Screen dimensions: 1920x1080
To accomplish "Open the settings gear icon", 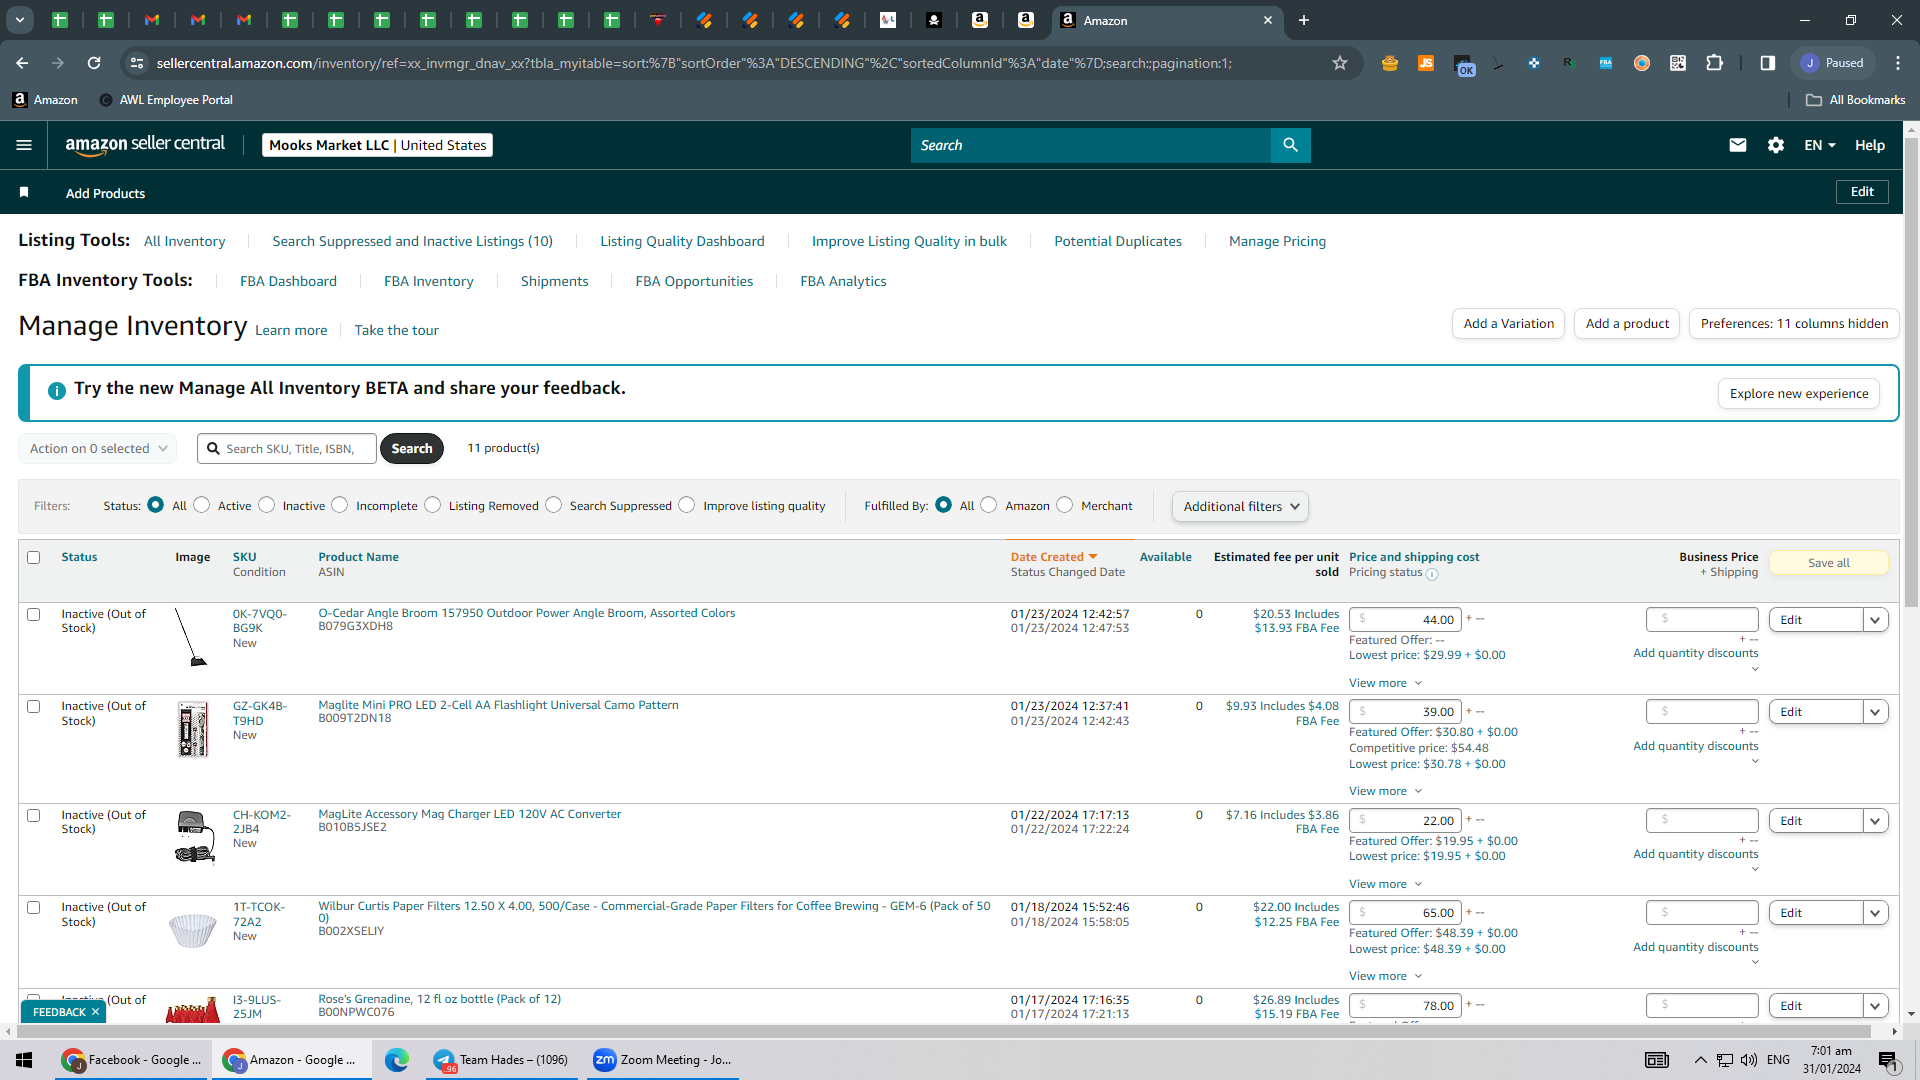I will click(1776, 145).
